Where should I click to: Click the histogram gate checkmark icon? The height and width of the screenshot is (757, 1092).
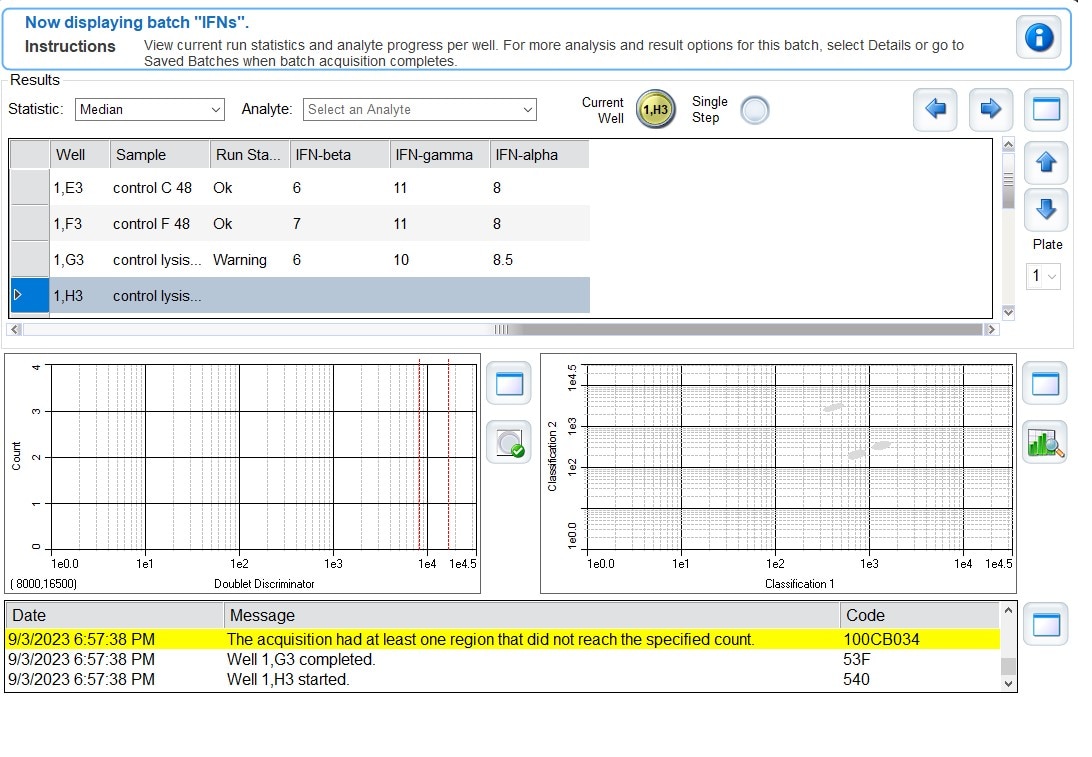coord(509,441)
